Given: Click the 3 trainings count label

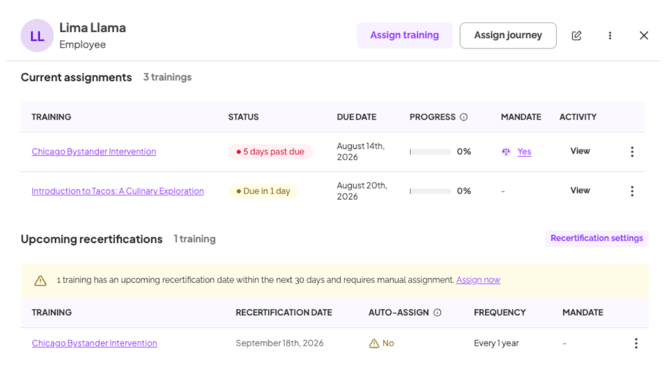Looking at the screenshot, I should [168, 77].
